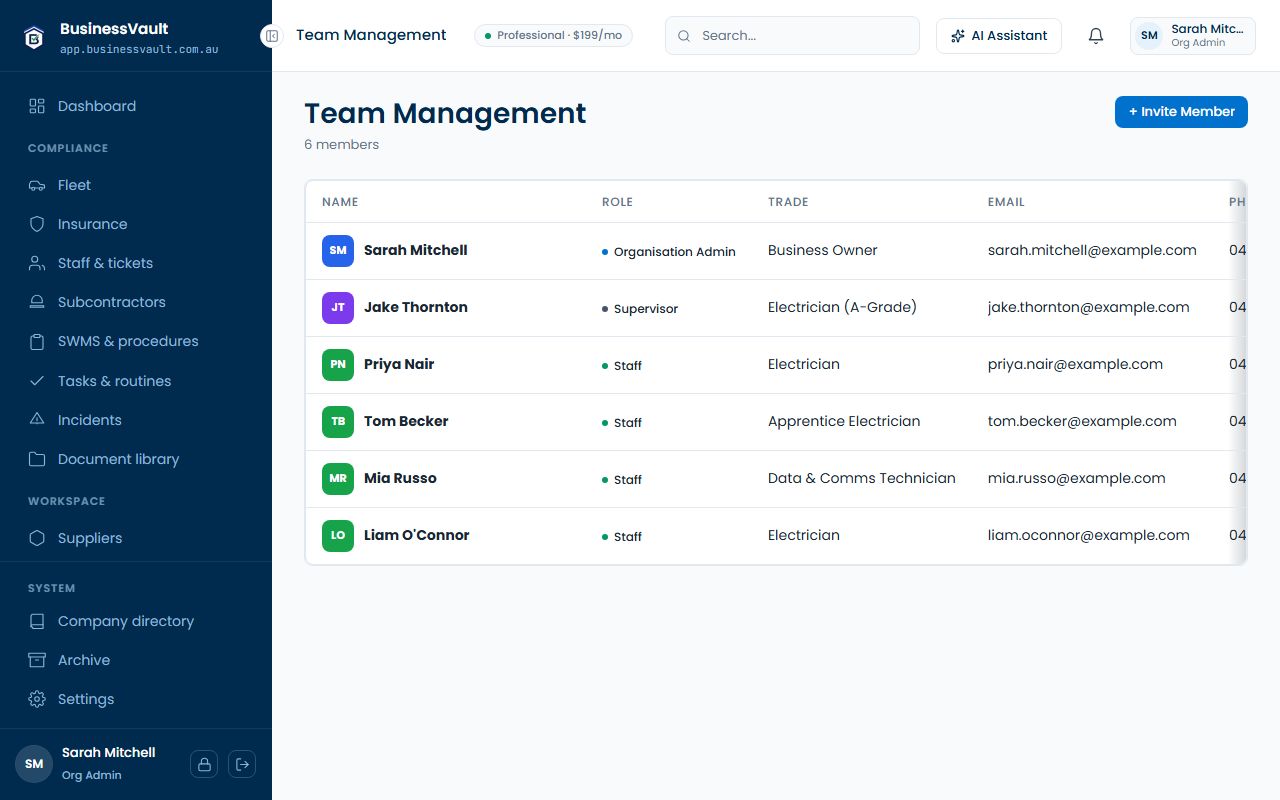Open Insurance page from sidebar
Screen dimensions: 1280x800
[136, 224]
